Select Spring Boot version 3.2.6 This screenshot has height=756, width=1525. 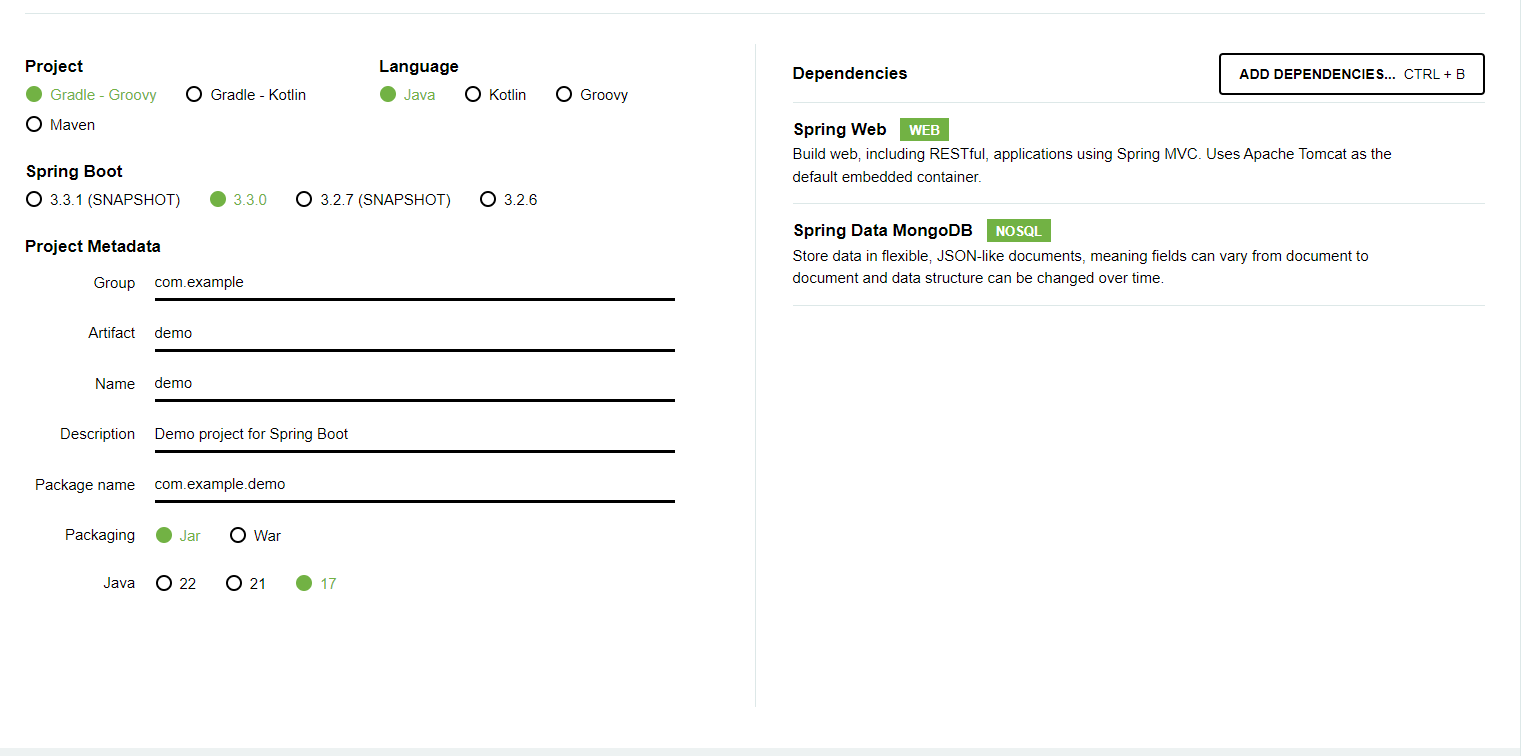coord(509,200)
